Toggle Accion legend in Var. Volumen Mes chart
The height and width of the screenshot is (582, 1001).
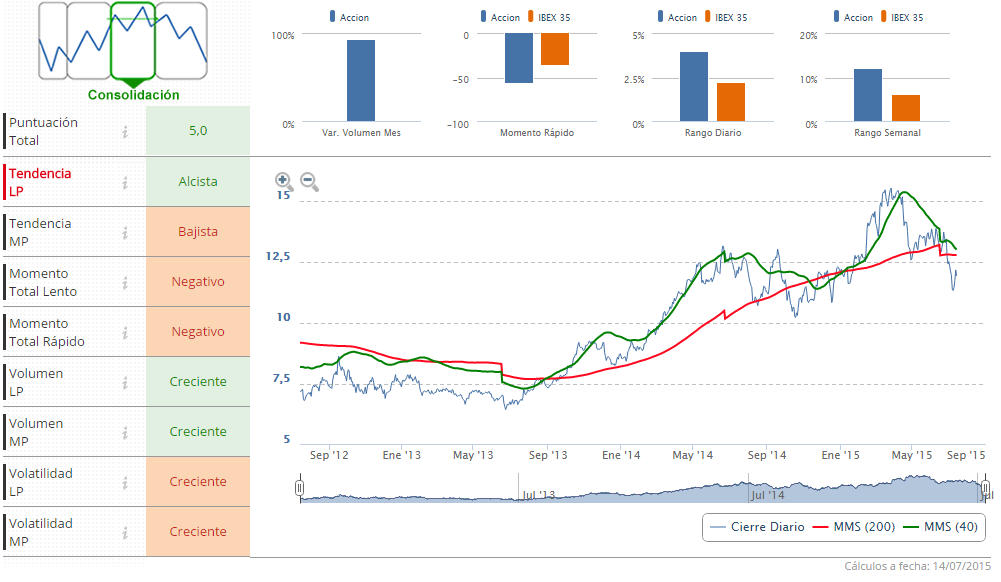click(x=349, y=17)
